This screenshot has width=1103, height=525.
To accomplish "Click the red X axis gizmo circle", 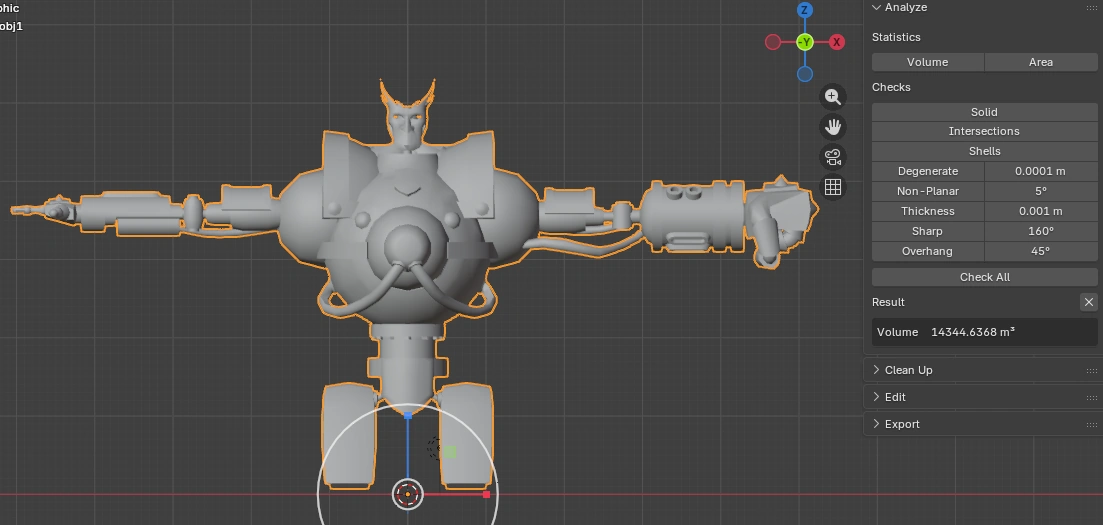I will click(836, 42).
